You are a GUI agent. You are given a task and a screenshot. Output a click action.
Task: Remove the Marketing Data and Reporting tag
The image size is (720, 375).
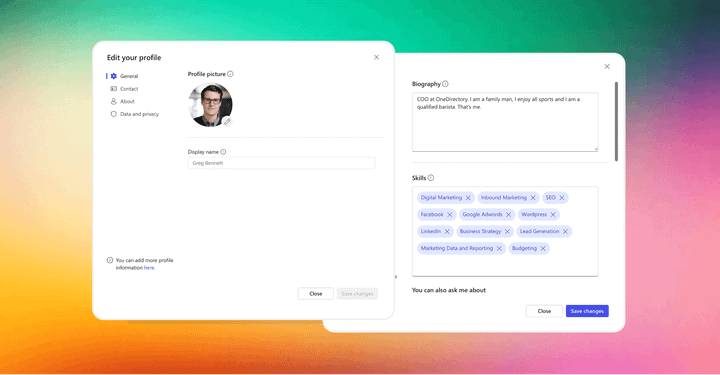click(x=499, y=249)
